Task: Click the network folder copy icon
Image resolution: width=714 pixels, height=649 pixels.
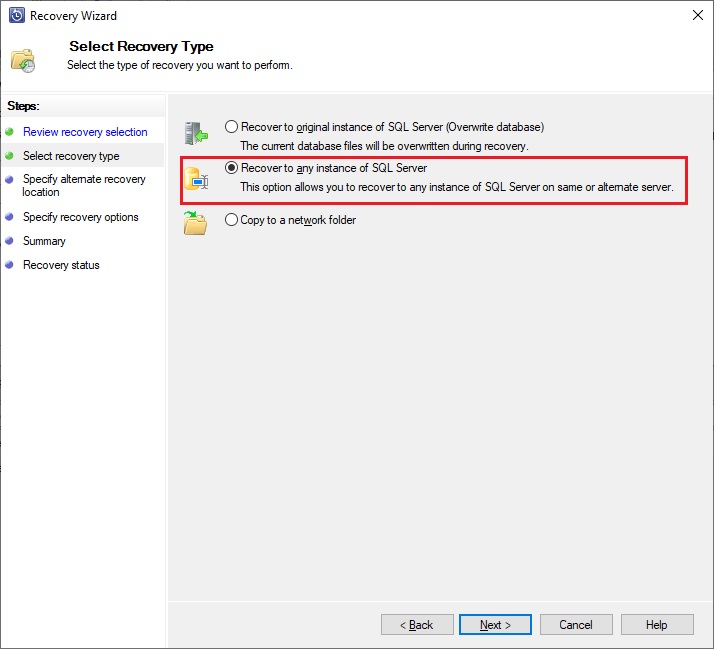Action: click(195, 223)
